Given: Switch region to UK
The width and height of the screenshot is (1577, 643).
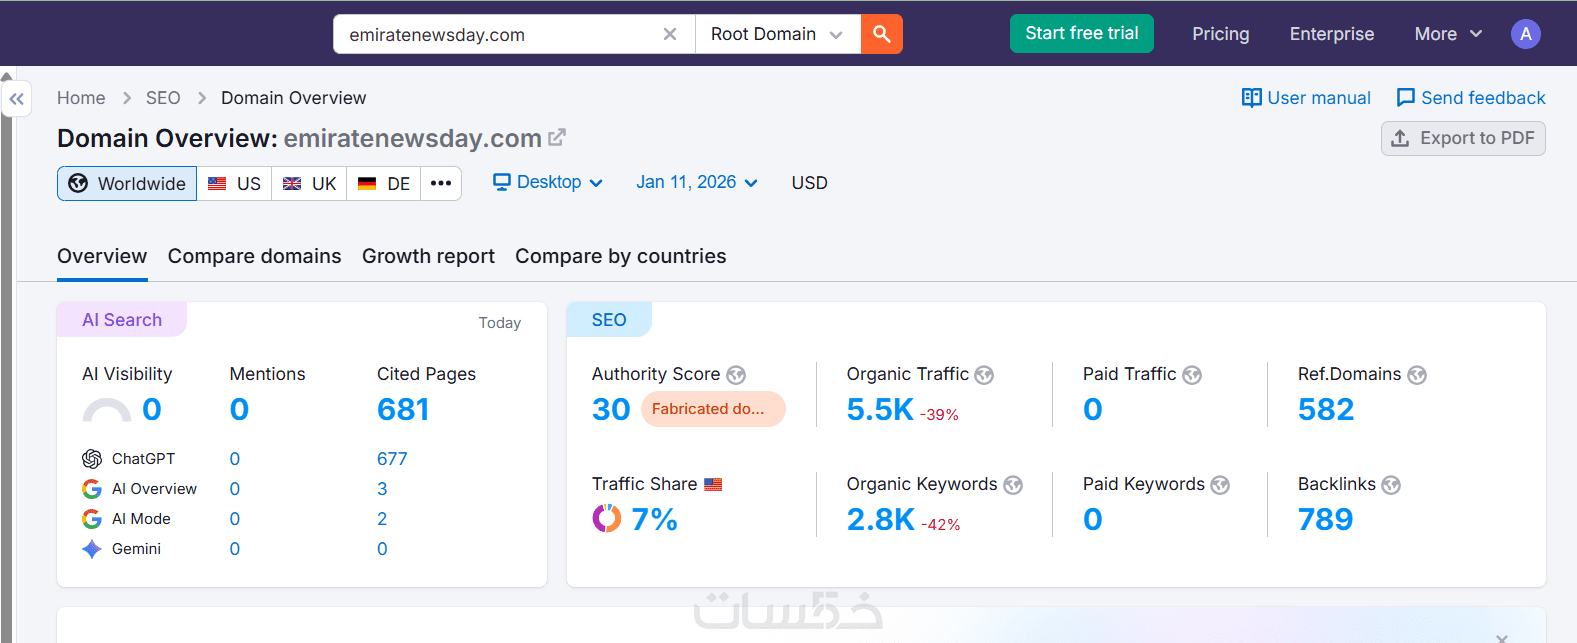Looking at the screenshot, I should [309, 184].
